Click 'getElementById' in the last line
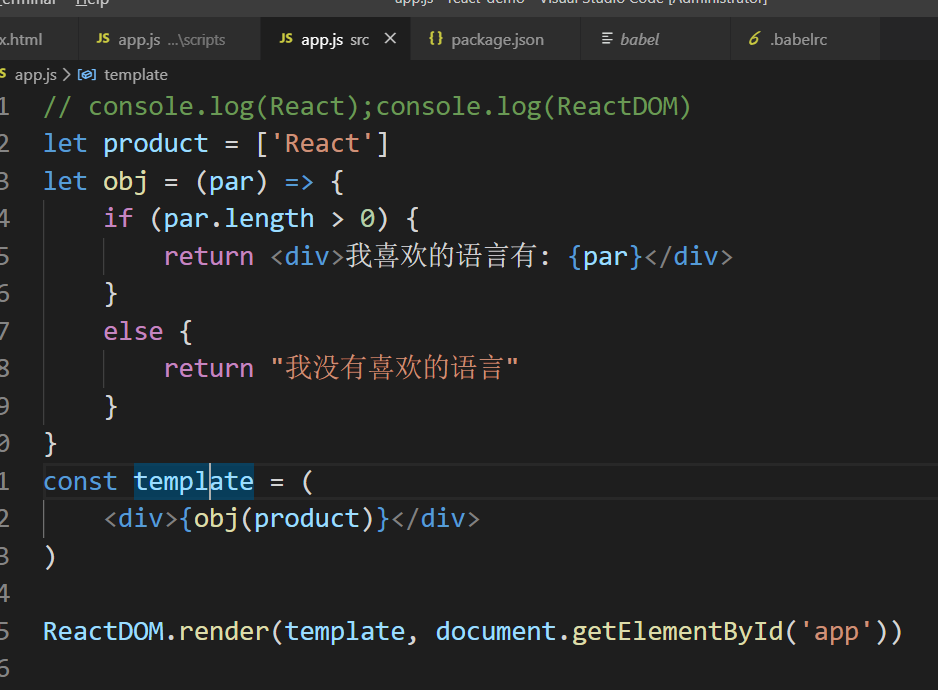The image size is (938, 690). coord(677,632)
